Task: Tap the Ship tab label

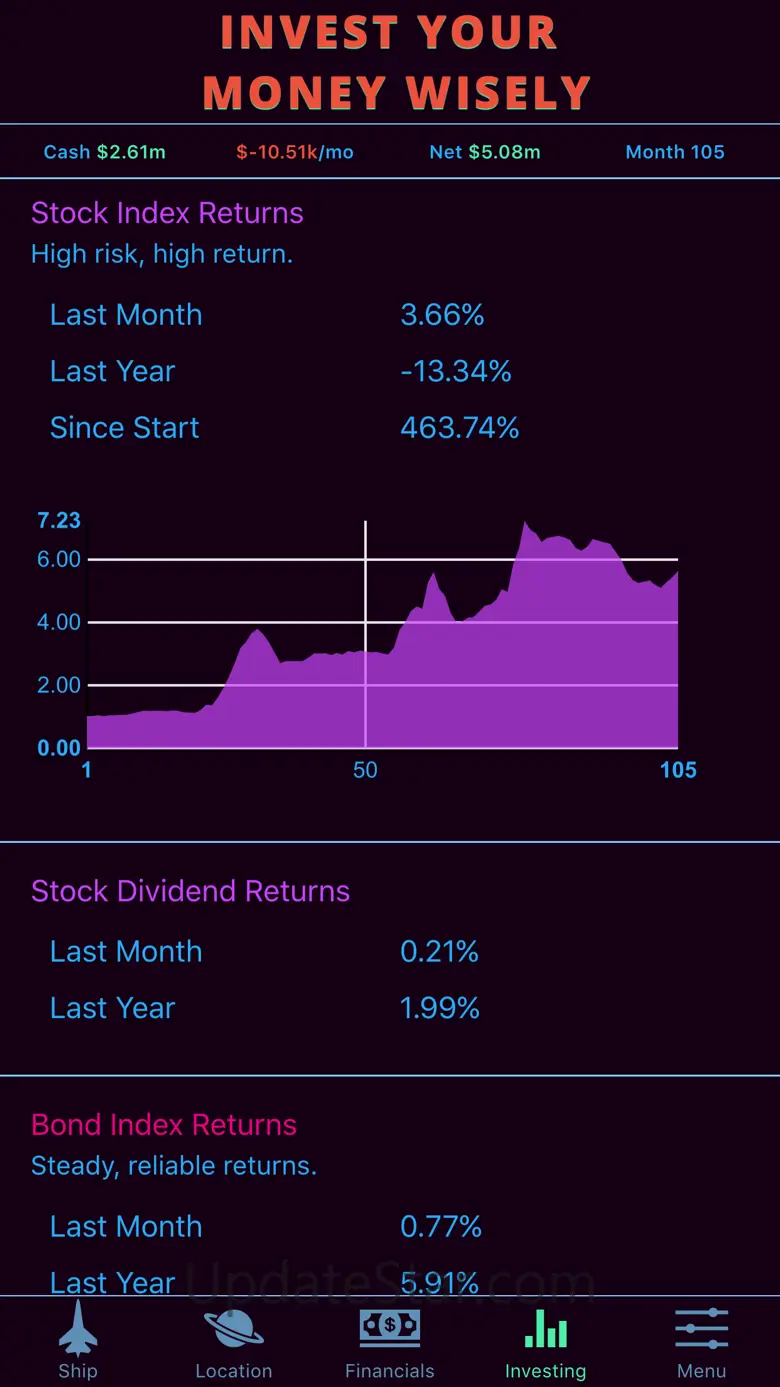Action: coord(78,1371)
